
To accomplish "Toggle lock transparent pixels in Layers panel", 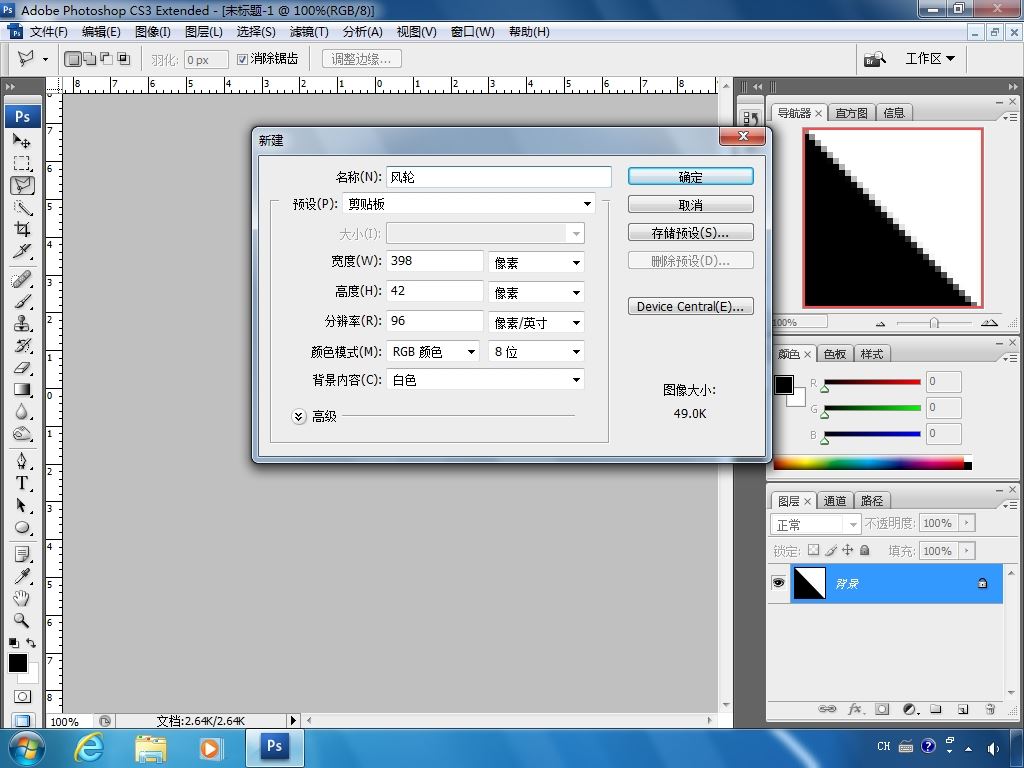I will click(x=813, y=550).
